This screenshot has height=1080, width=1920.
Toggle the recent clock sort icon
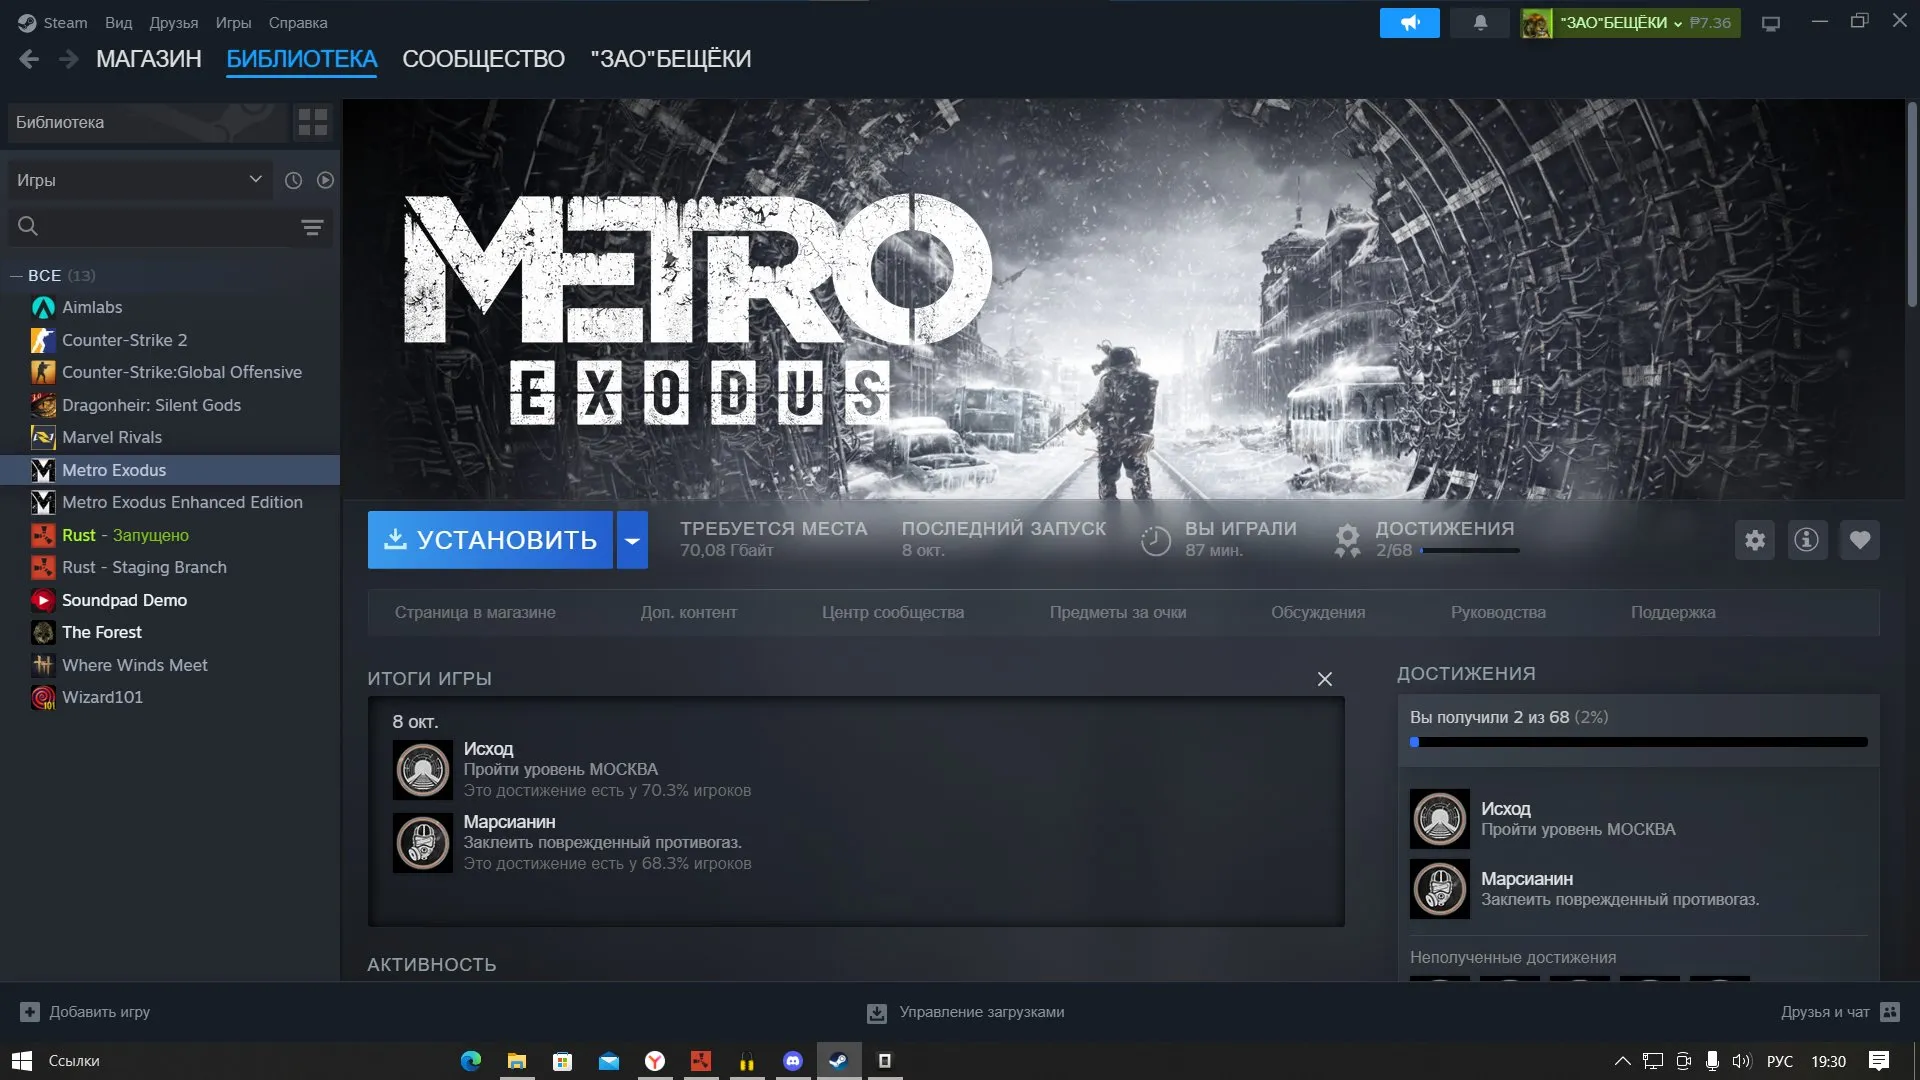tap(293, 180)
